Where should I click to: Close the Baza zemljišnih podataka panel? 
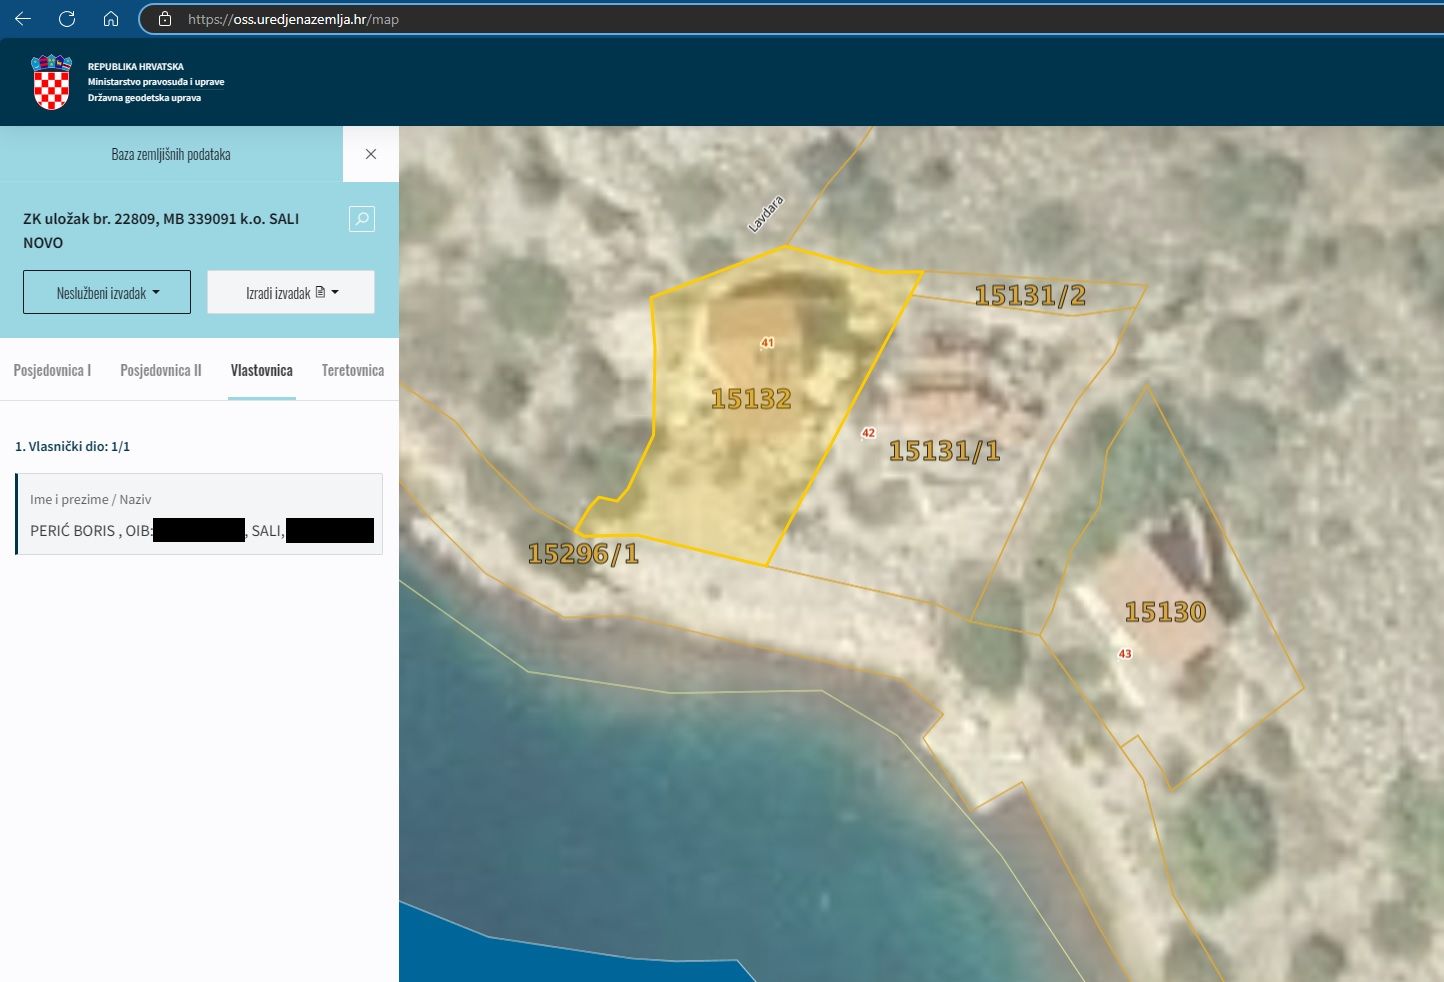pyautogui.click(x=371, y=154)
